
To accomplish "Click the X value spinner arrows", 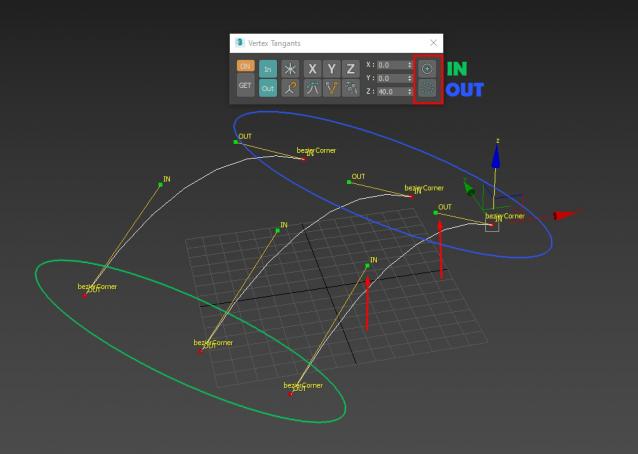I will click(410, 65).
